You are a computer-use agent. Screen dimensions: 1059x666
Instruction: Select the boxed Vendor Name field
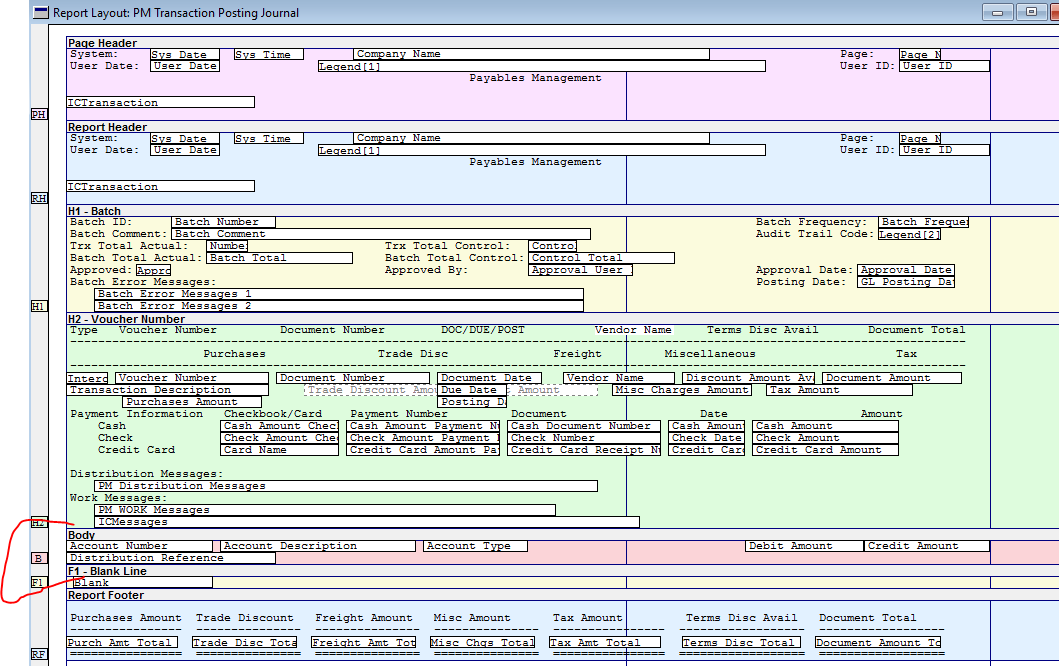click(x=619, y=378)
